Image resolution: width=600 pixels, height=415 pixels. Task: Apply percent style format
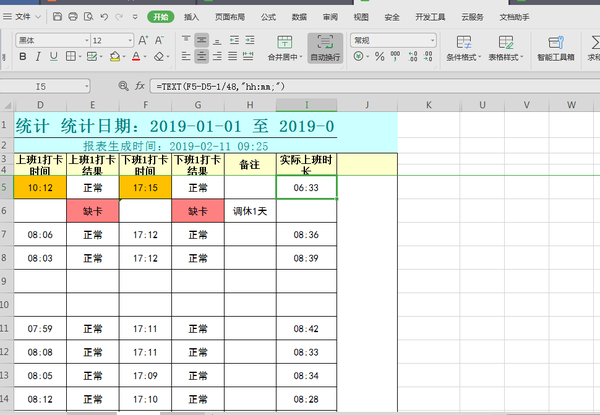(x=380, y=57)
